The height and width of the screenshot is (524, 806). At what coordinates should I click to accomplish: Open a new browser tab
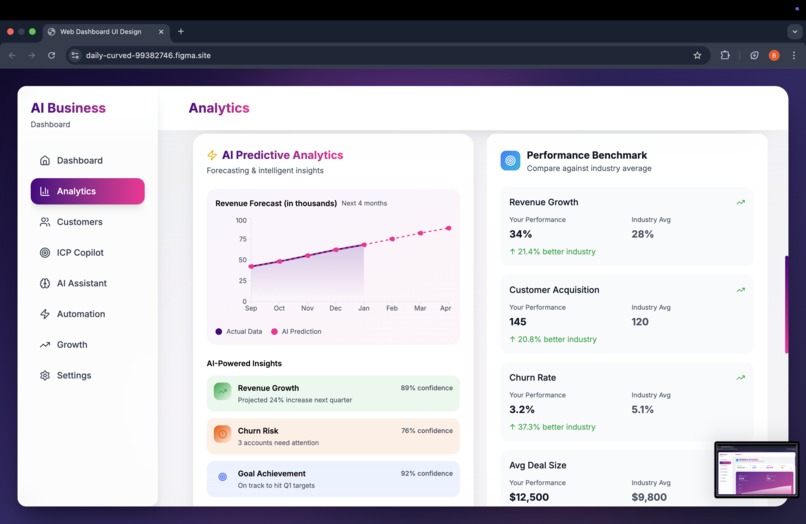(181, 31)
